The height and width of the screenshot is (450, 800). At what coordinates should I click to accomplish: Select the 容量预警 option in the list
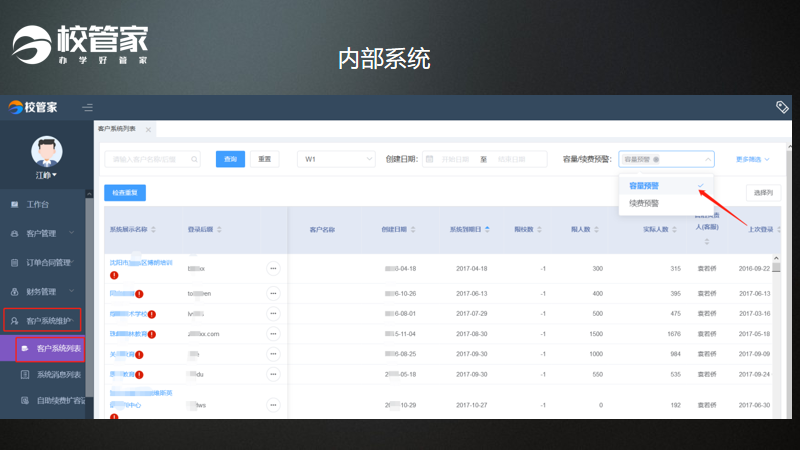666,186
